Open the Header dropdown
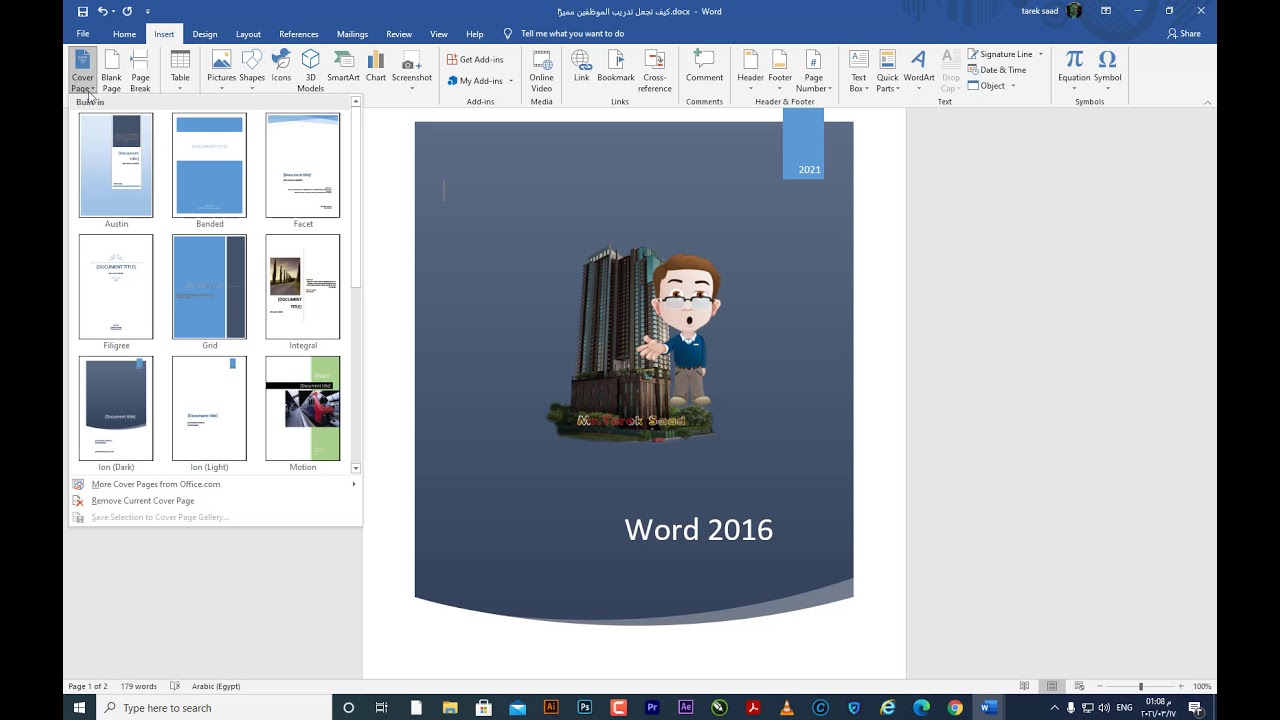The image size is (1280, 720). pyautogui.click(x=750, y=71)
